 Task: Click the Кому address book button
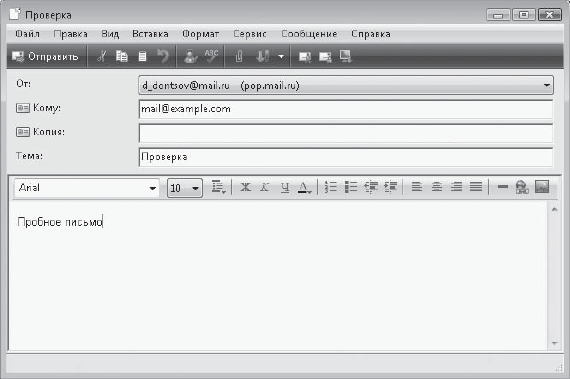point(23,108)
